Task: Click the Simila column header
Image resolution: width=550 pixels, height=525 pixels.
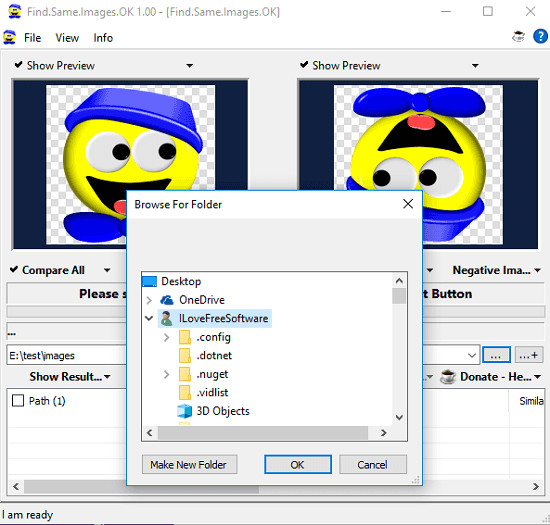Action: (x=531, y=401)
